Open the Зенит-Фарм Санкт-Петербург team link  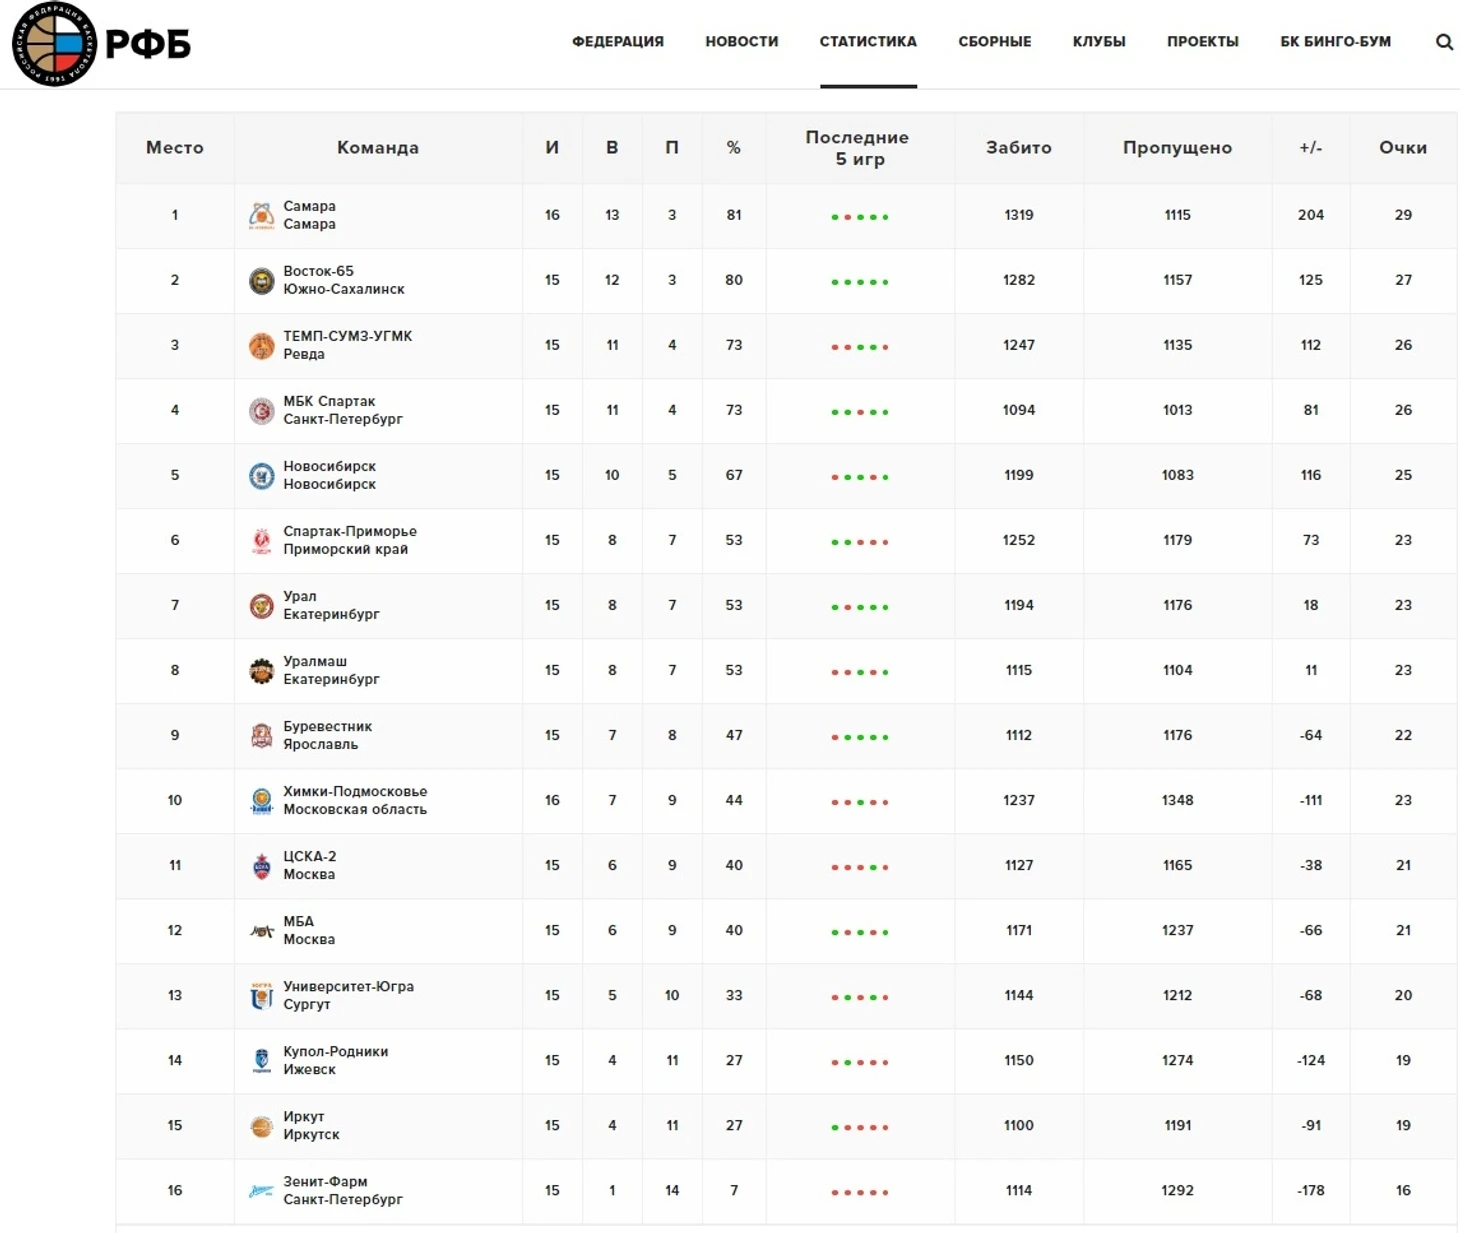coord(343,1190)
